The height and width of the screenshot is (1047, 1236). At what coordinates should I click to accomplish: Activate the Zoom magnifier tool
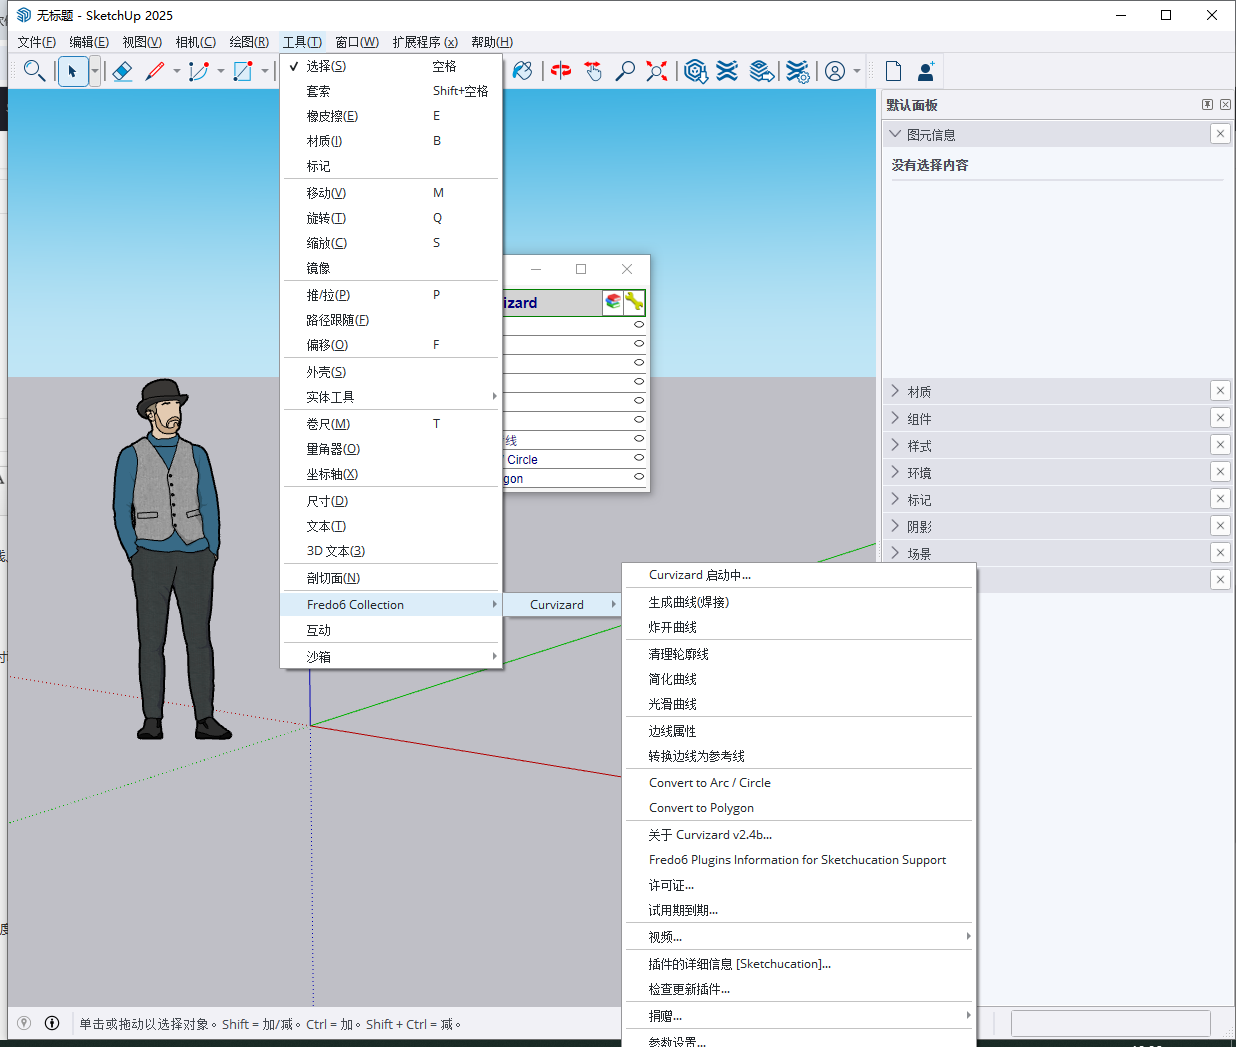click(x=625, y=71)
